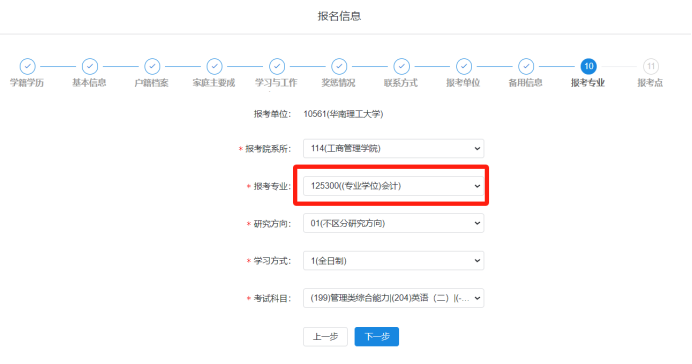This screenshot has width=692, height=364.
Task: Click the 下一步 button
Action: click(376, 337)
